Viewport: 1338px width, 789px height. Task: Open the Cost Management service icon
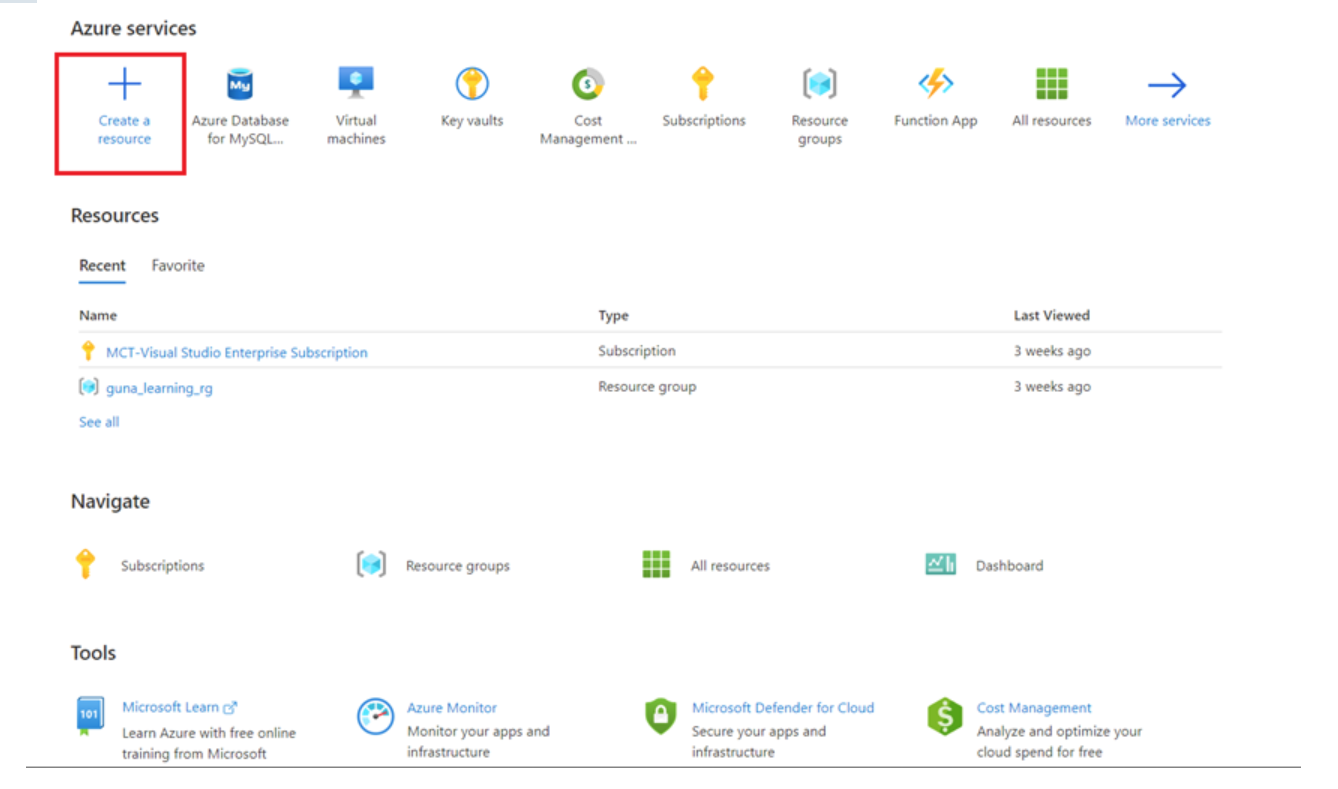click(x=588, y=84)
